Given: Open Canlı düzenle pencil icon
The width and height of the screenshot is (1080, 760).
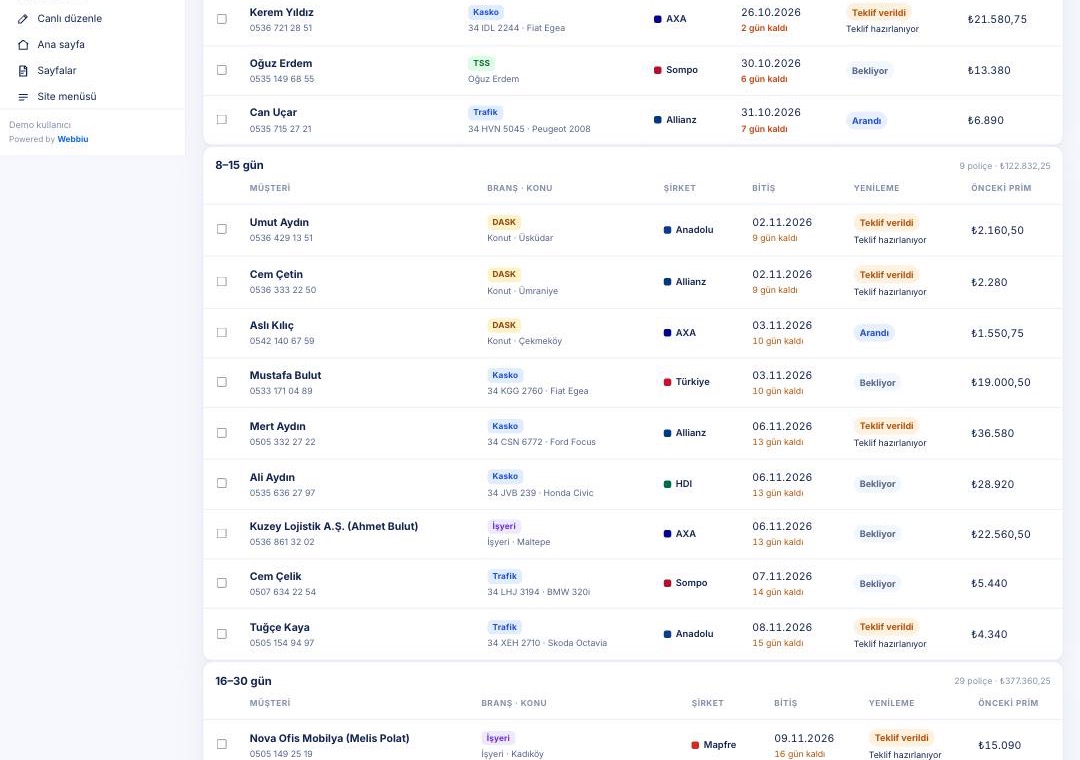Looking at the screenshot, I should (x=23, y=19).
